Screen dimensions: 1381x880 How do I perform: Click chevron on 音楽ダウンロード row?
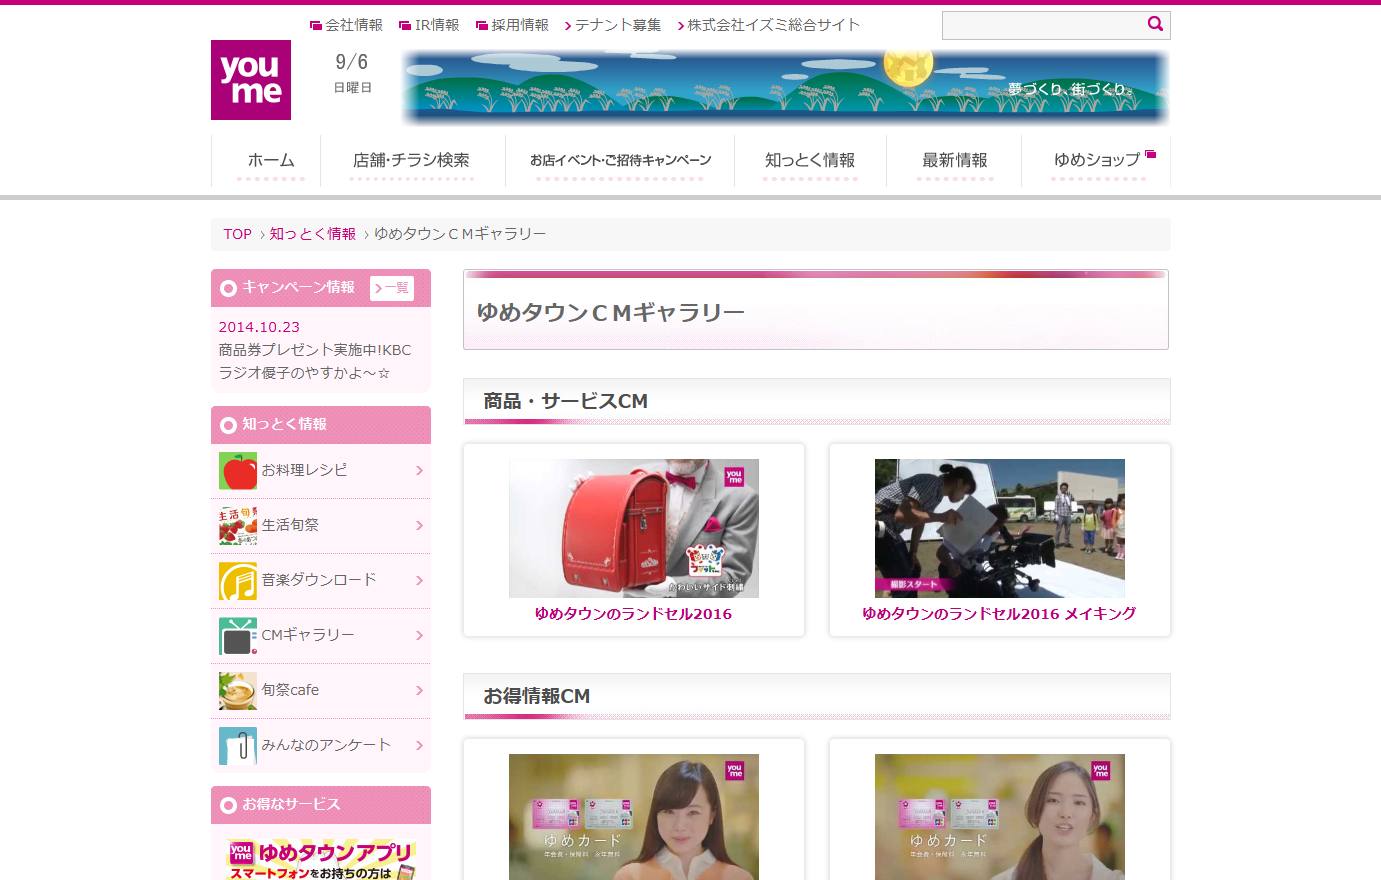tap(419, 580)
